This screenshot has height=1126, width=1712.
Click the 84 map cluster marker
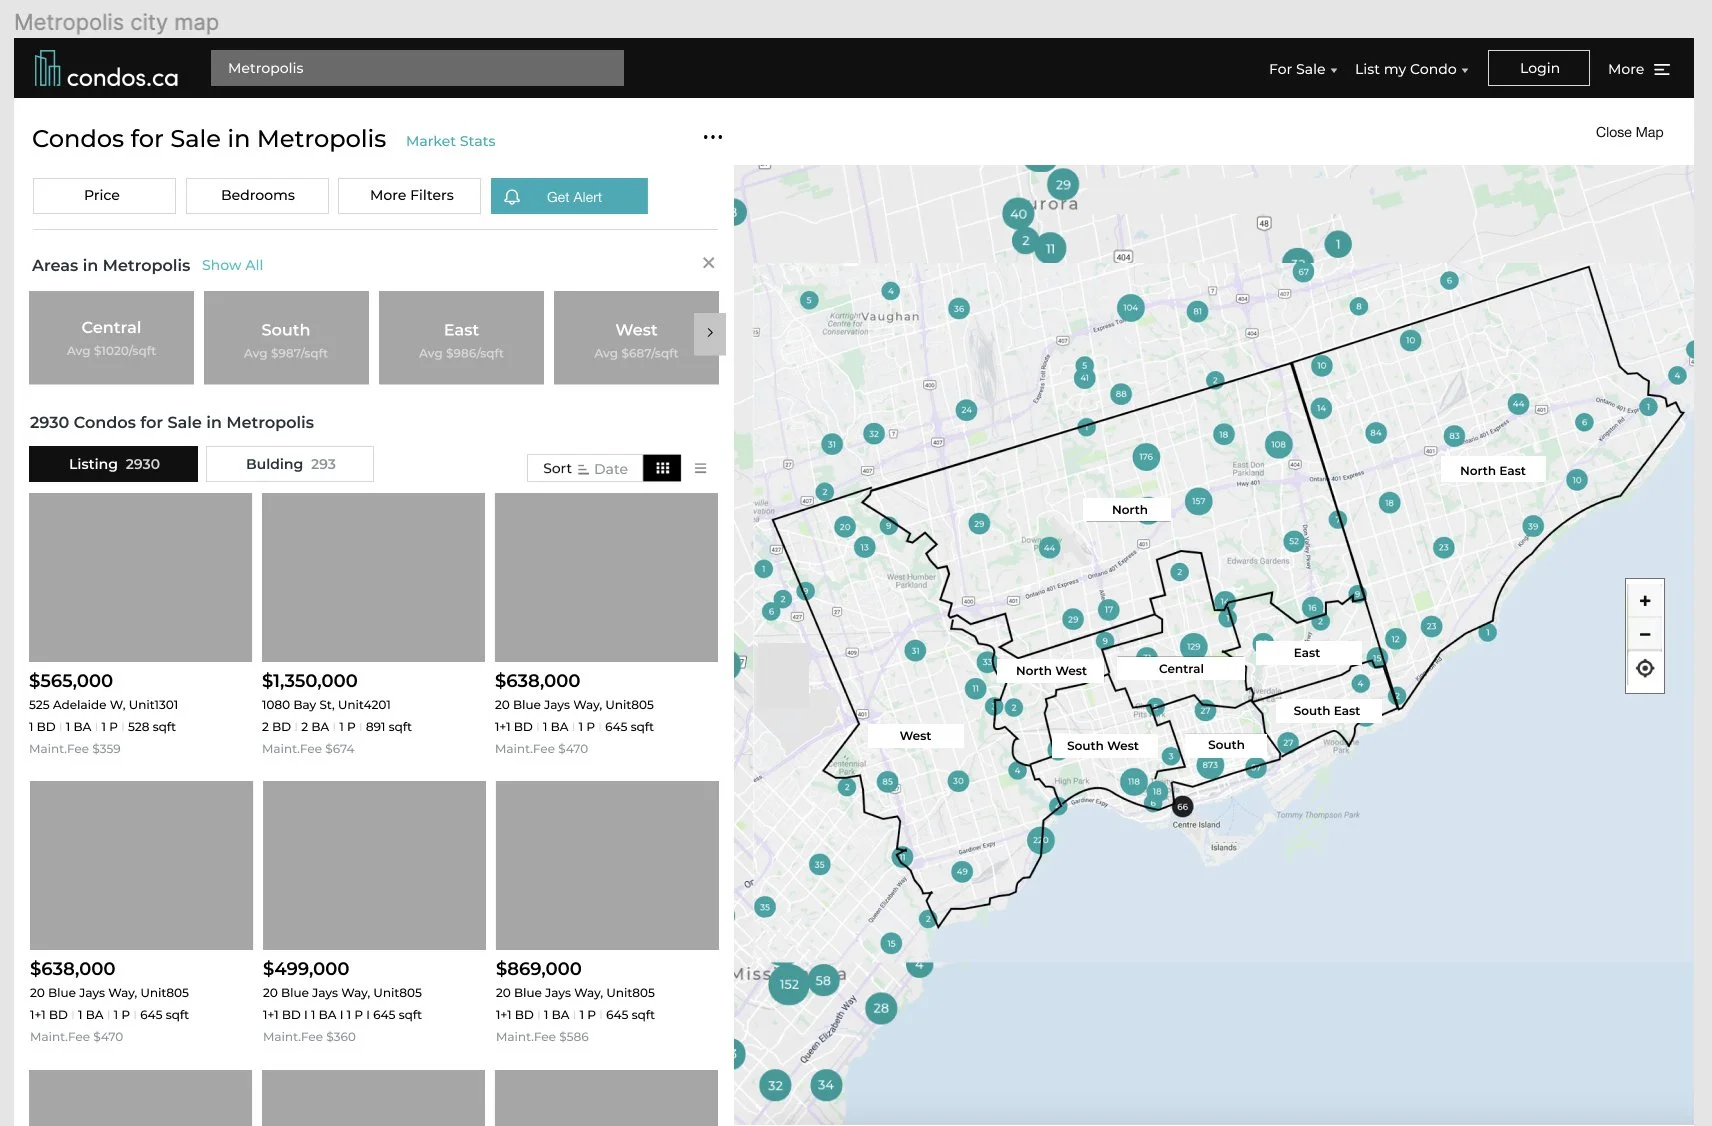tap(1376, 433)
